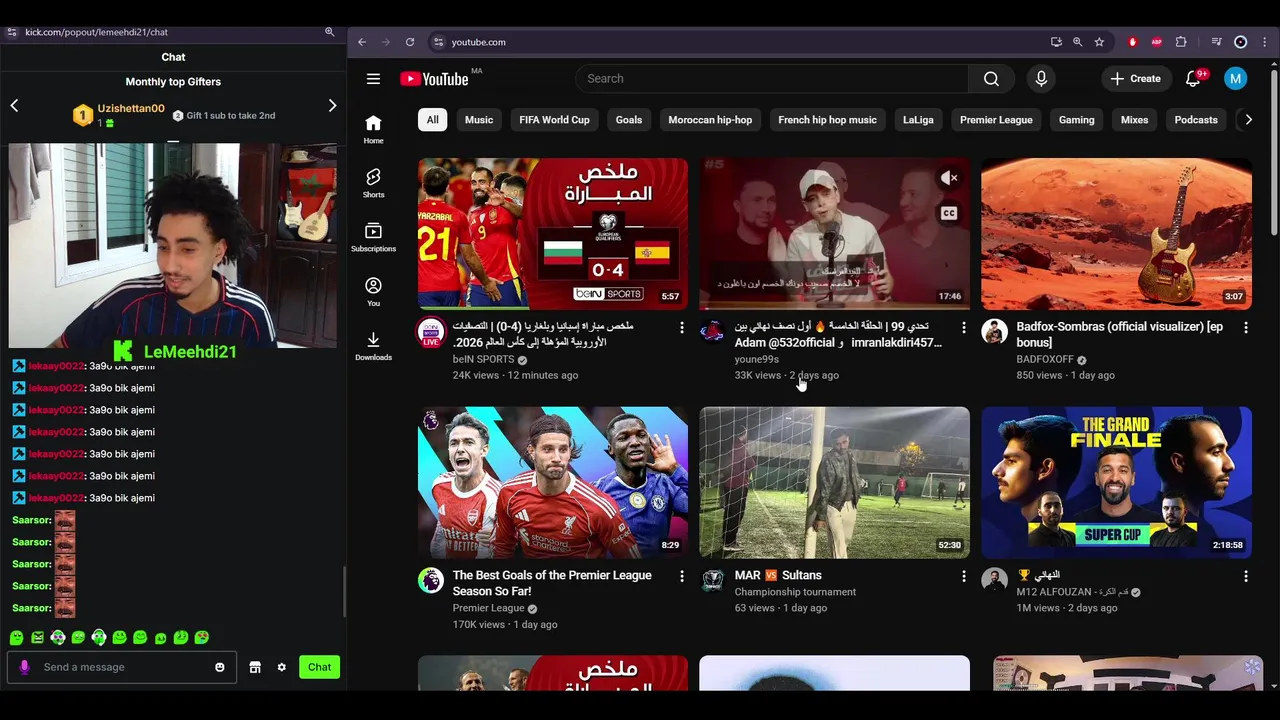Open YouTube hamburger guide menu

coord(373,79)
